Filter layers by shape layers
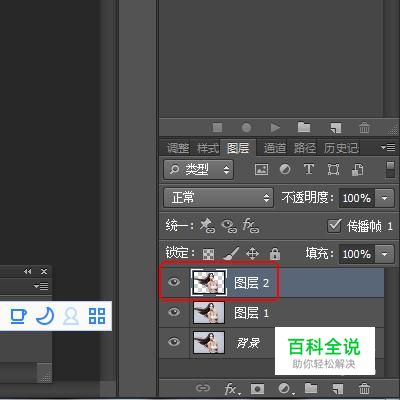 coord(333,170)
